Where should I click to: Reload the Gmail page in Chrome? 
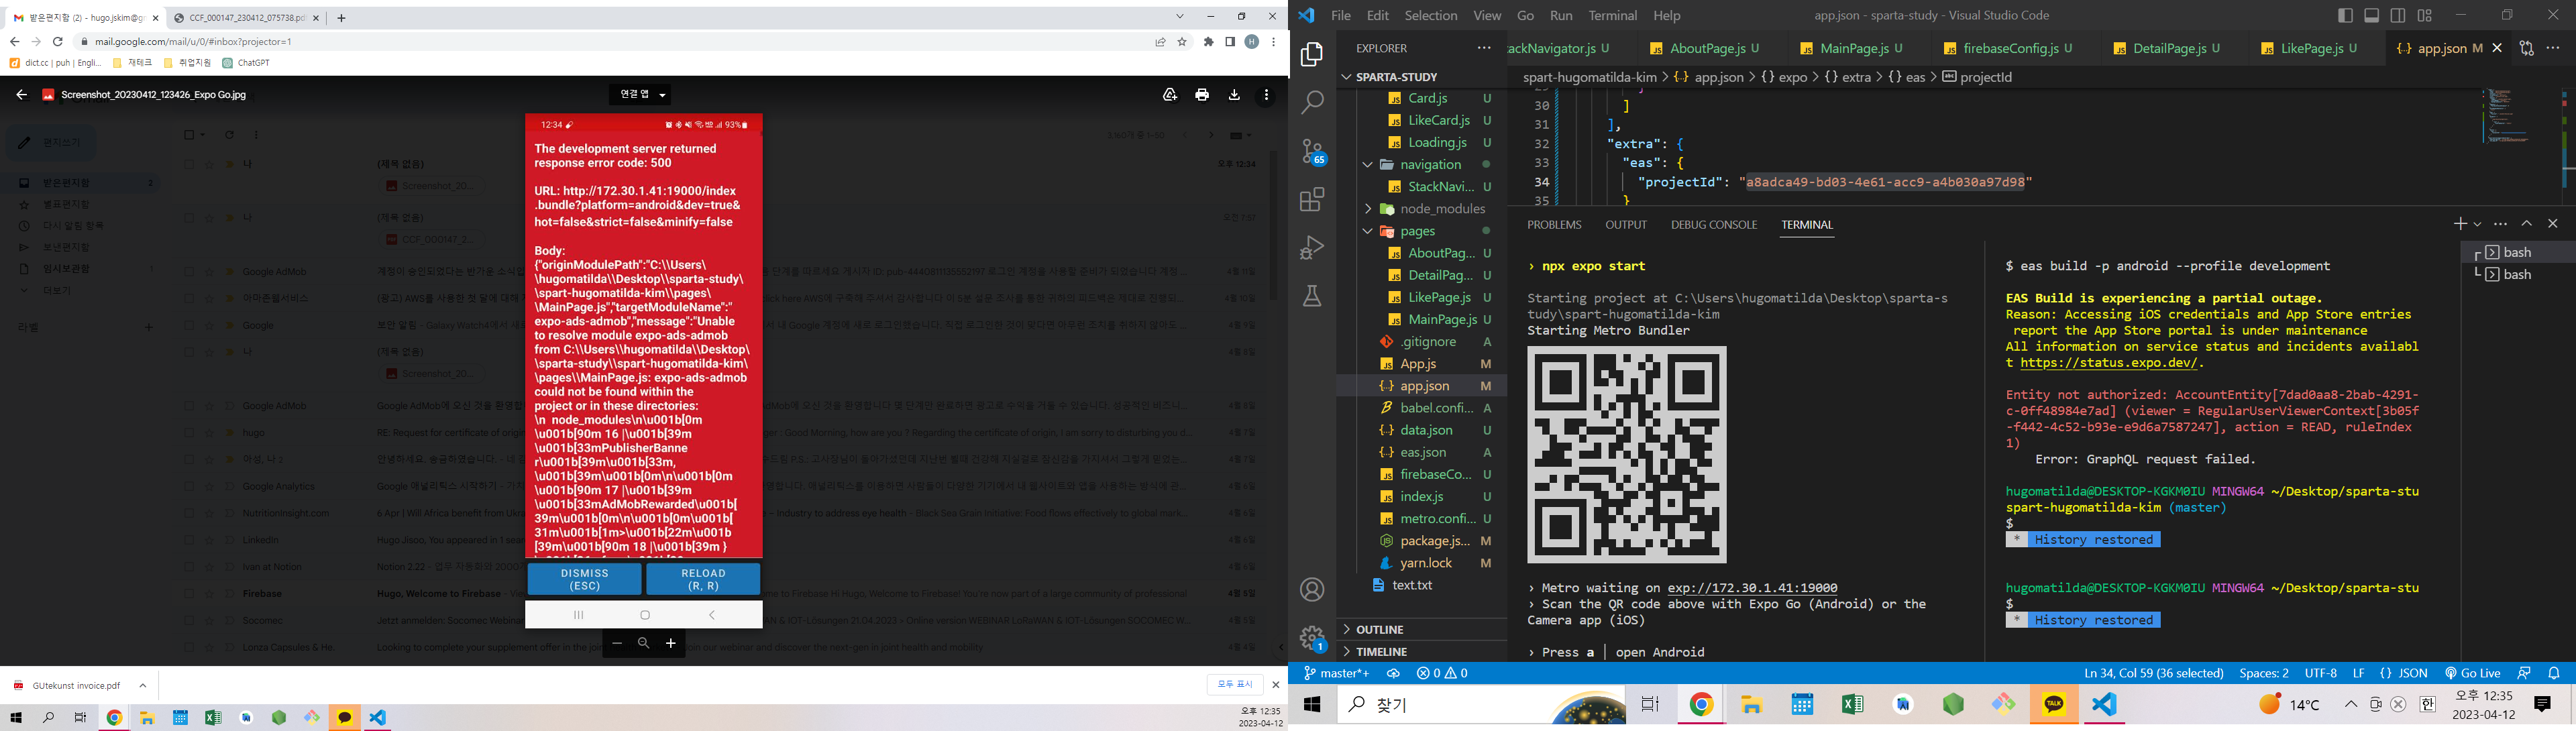coord(58,42)
